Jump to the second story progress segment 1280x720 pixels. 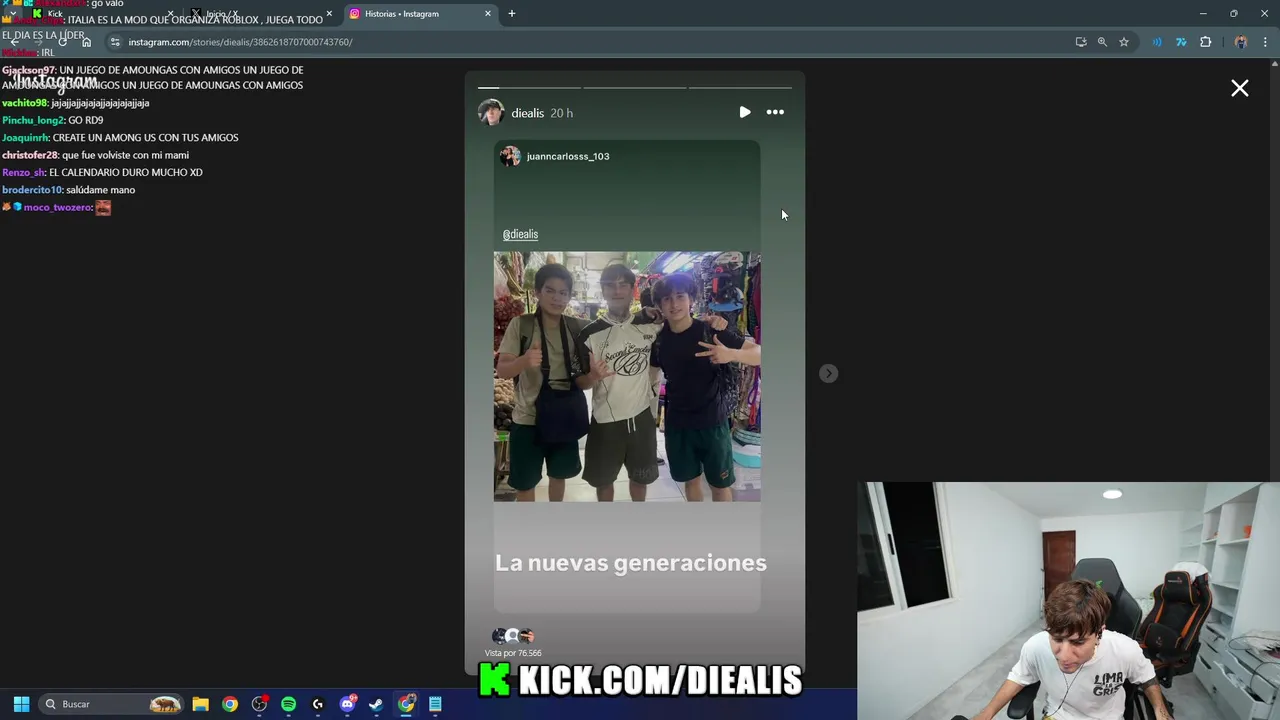pyautogui.click(x=634, y=88)
